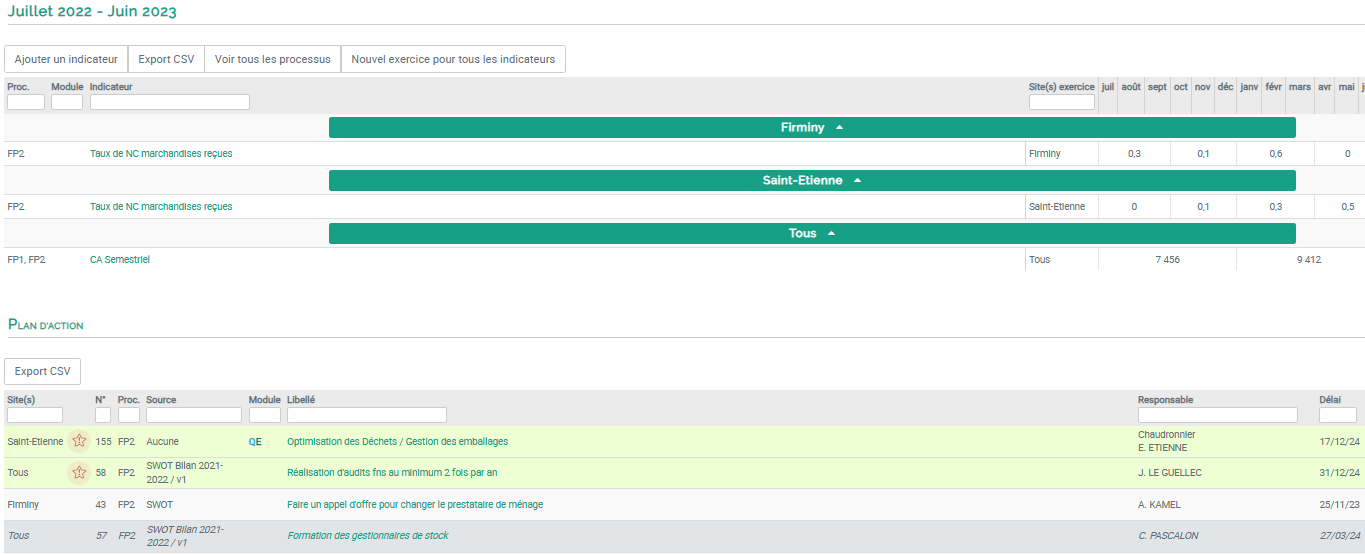Viewport: 1365px width, 554px height.
Task: Open Optimisation des Déchets / Gestion des emballages
Action: click(x=397, y=441)
